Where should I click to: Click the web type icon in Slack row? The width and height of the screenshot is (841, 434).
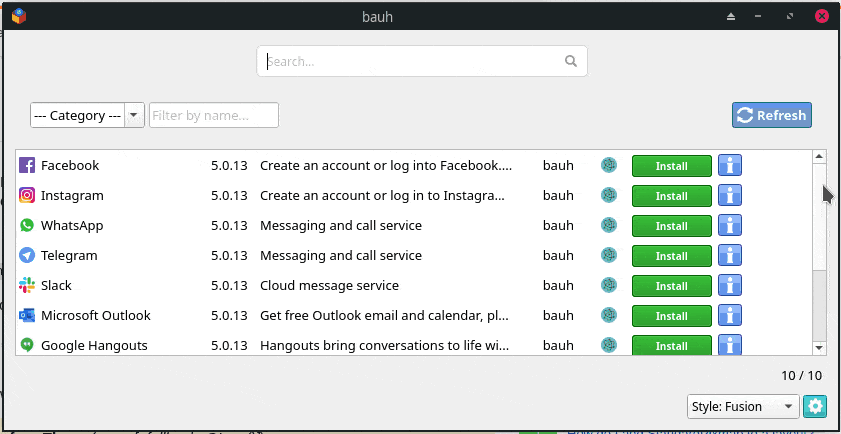coord(609,285)
